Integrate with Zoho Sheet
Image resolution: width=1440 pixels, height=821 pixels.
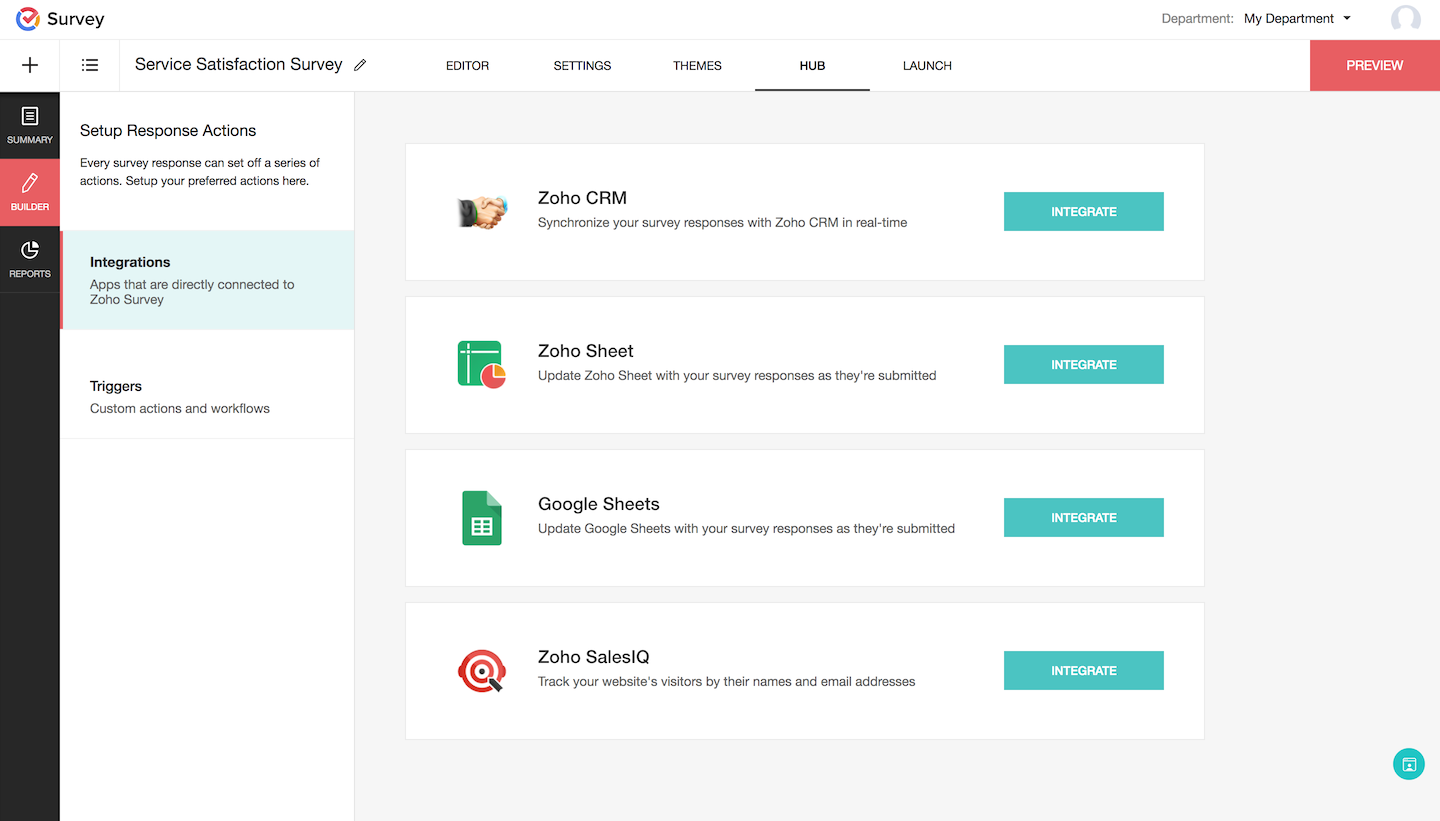click(1084, 365)
